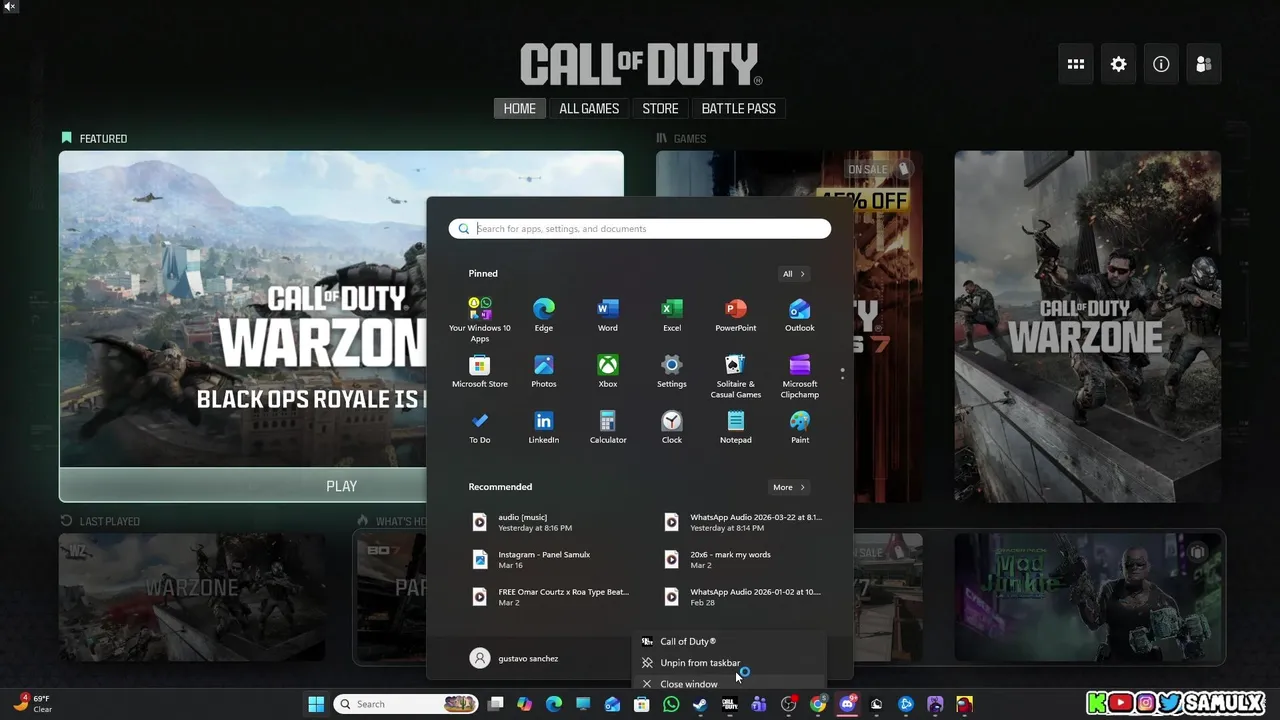Open WhatsApp Audio 2026-01-02 file

coord(744,597)
